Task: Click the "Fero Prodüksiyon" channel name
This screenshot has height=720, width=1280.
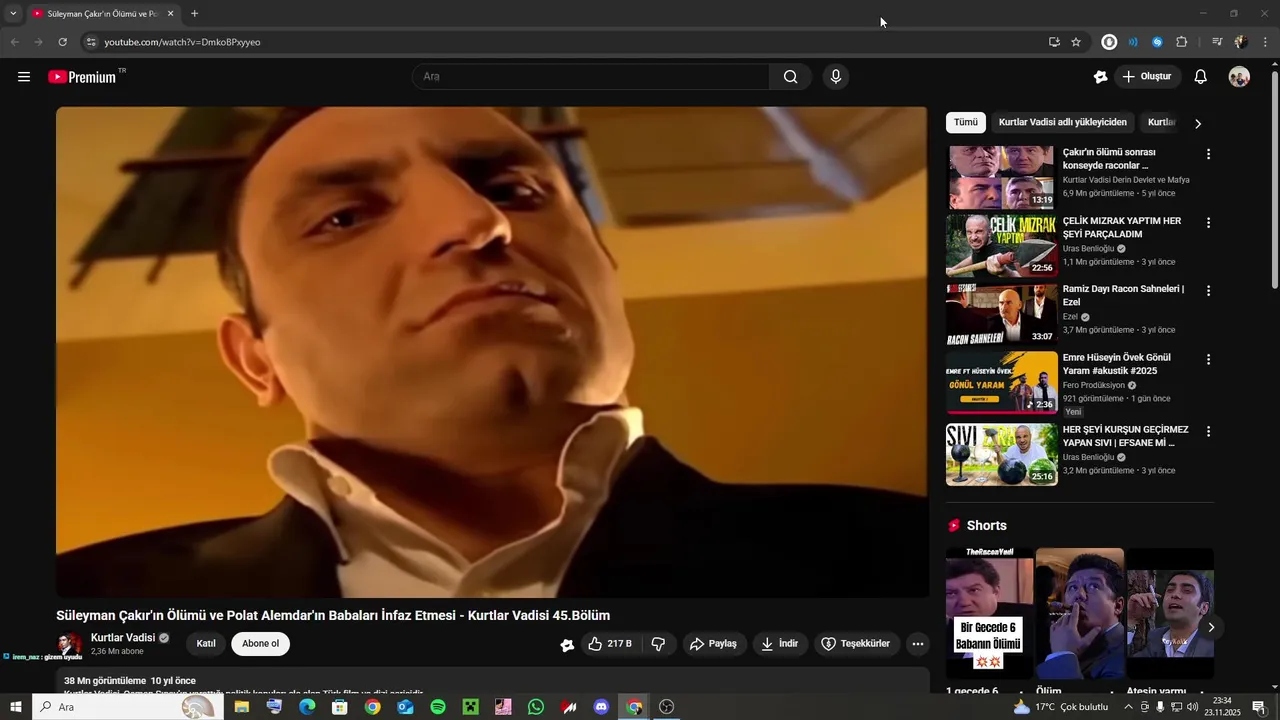Action: click(1093, 385)
